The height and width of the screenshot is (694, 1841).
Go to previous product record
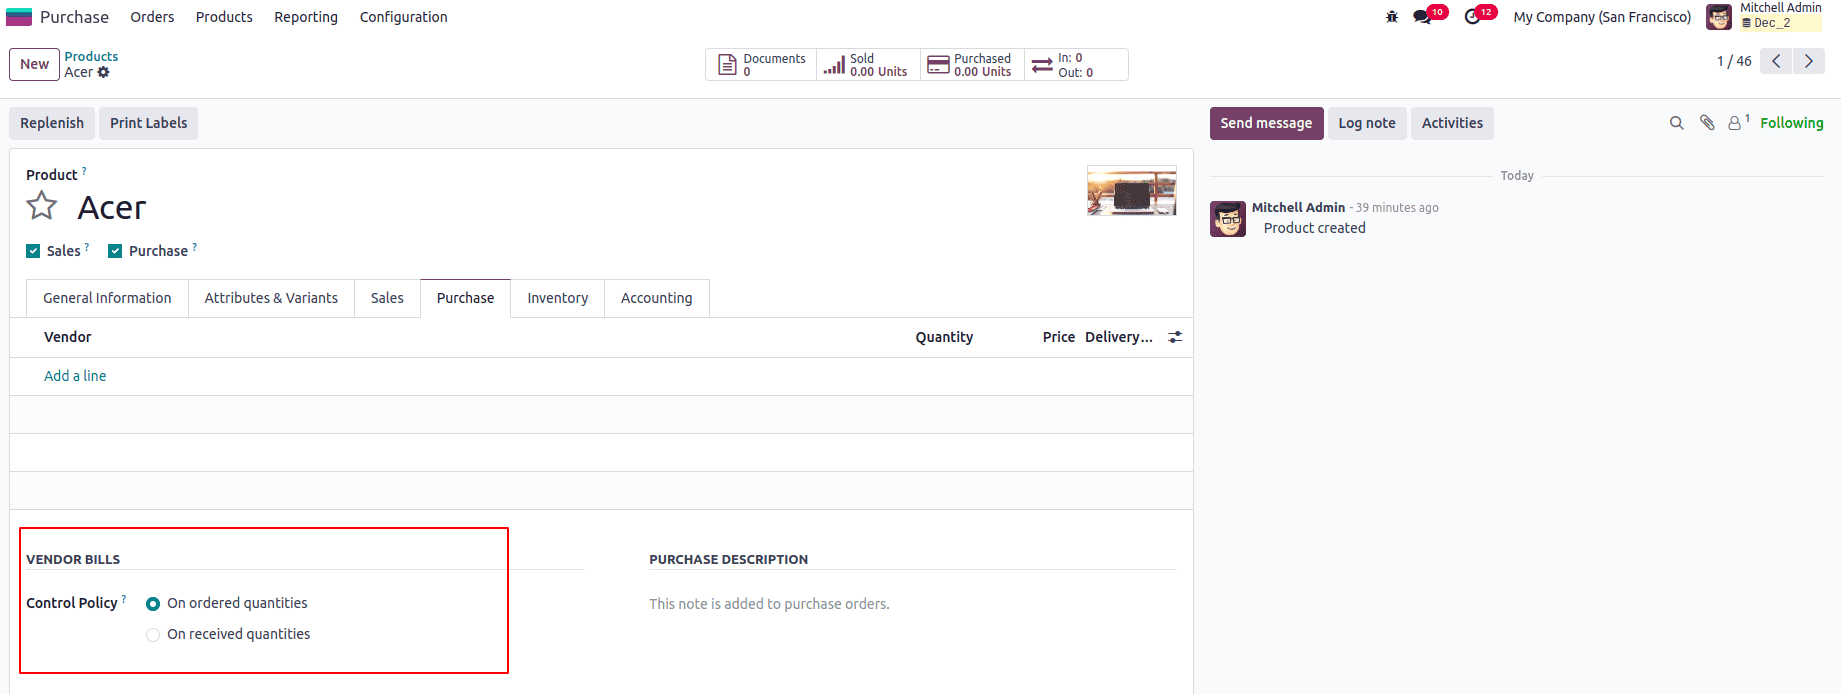[x=1776, y=61]
